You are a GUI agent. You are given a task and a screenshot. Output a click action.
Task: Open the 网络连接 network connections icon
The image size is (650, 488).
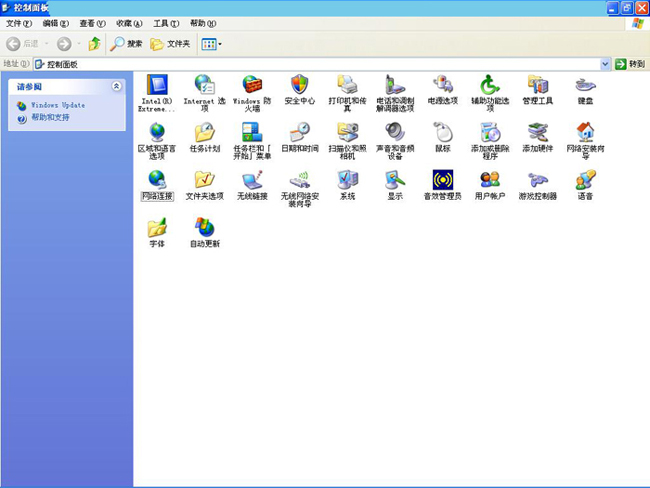(157, 180)
